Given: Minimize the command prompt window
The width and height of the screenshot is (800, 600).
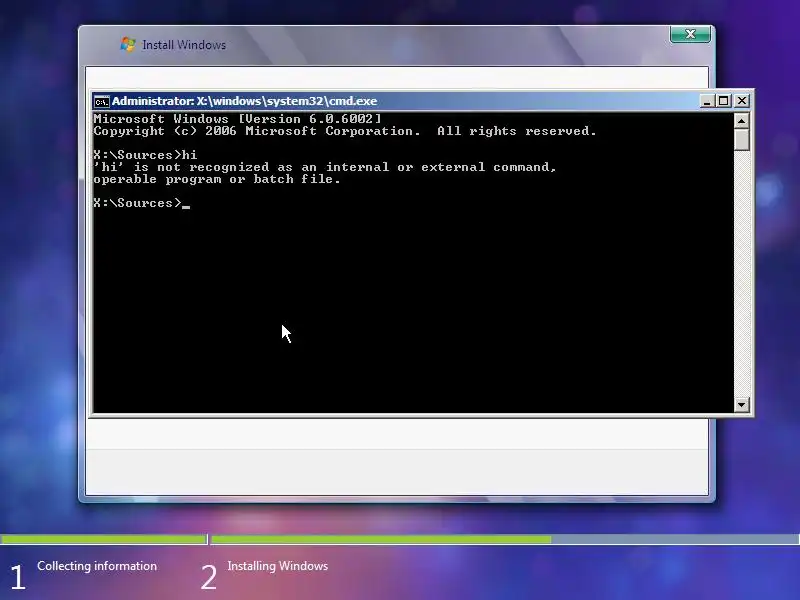Looking at the screenshot, I should point(707,101).
